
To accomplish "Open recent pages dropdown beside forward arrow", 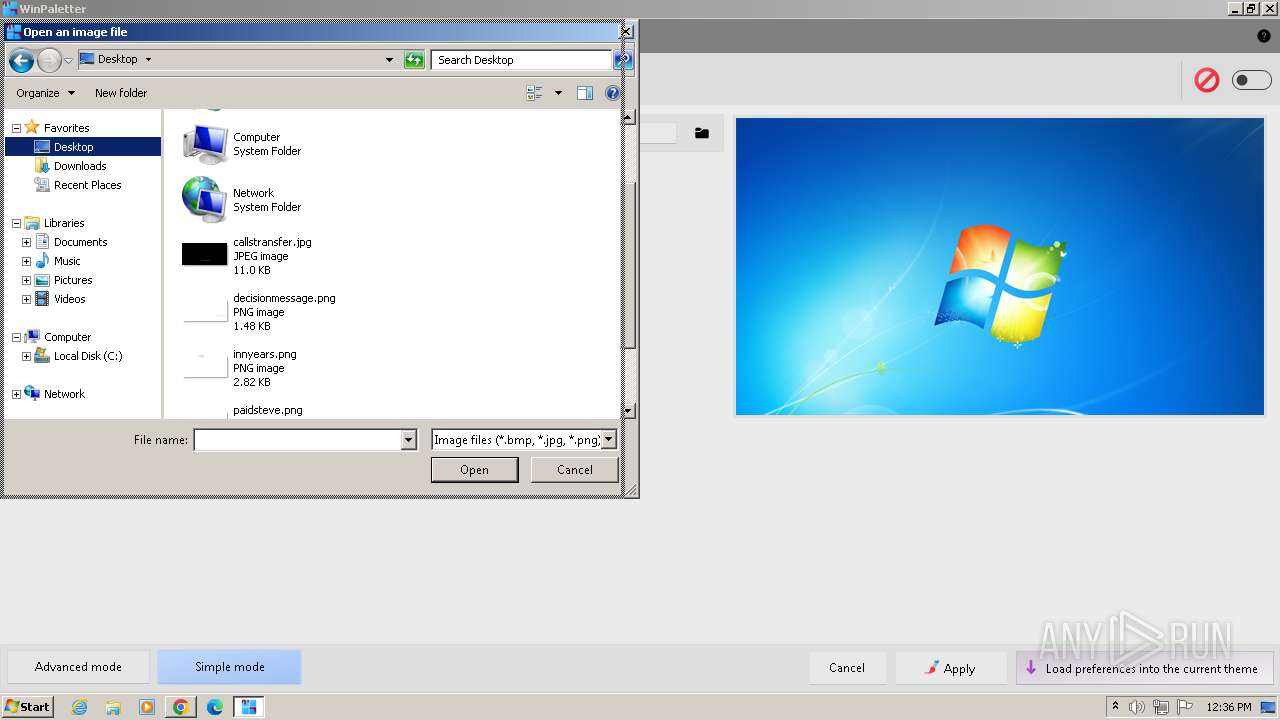I will tap(68, 61).
